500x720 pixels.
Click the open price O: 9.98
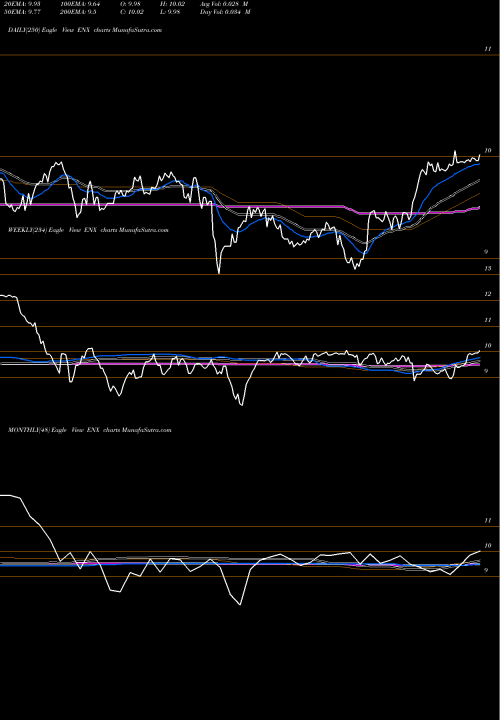(x=128, y=4)
